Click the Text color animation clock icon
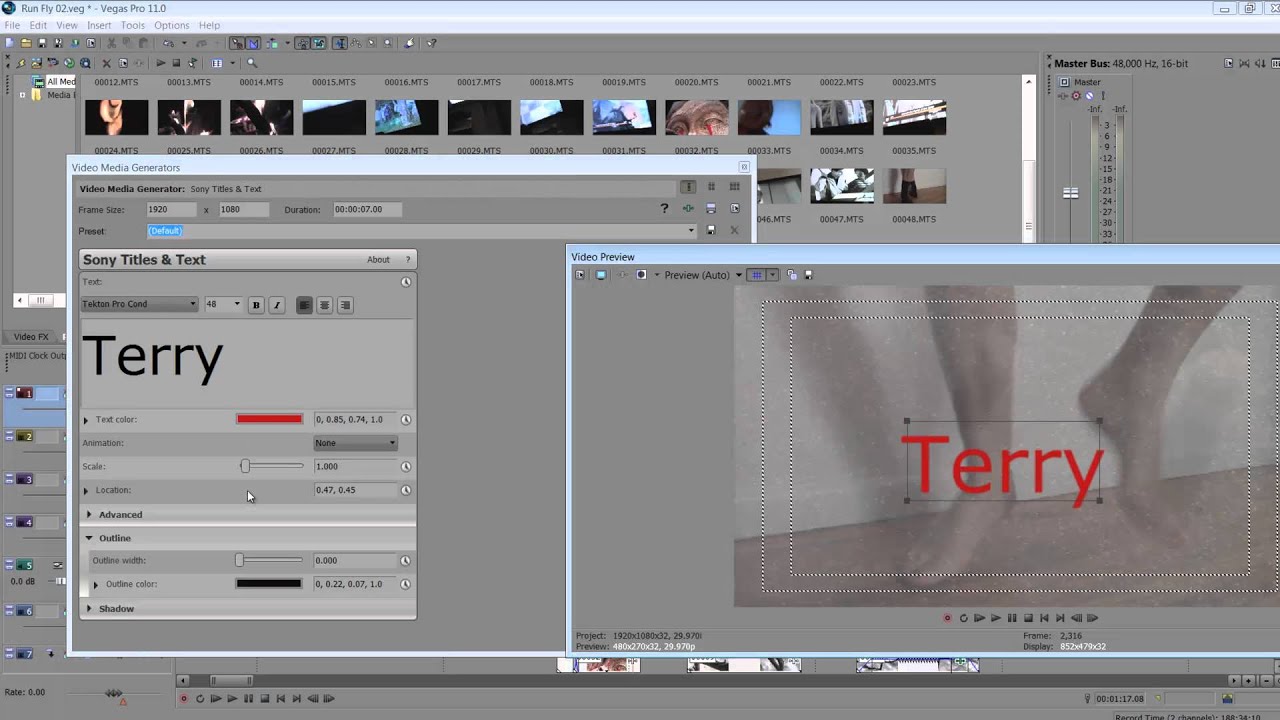Viewport: 1280px width, 720px height. (406, 419)
